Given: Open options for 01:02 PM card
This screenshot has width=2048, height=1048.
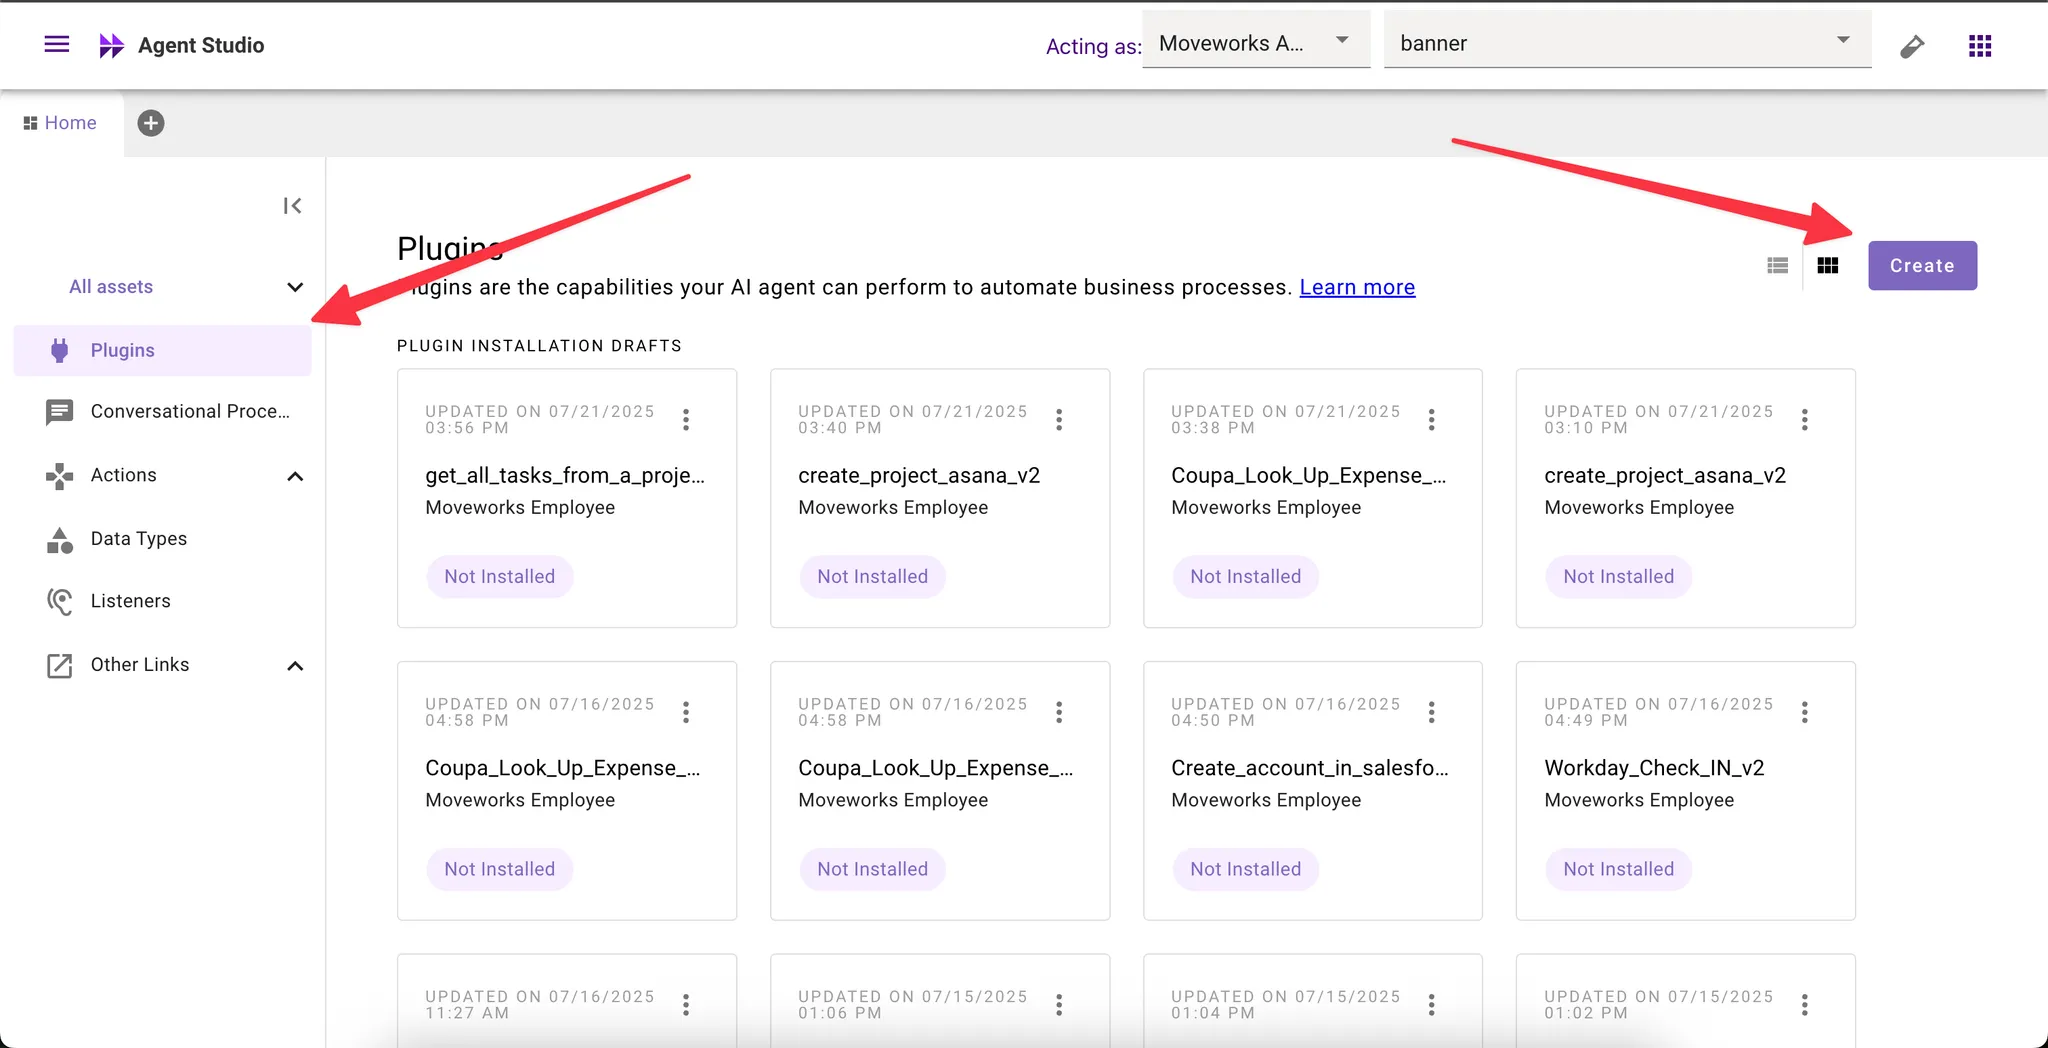Looking at the screenshot, I should [1805, 1005].
